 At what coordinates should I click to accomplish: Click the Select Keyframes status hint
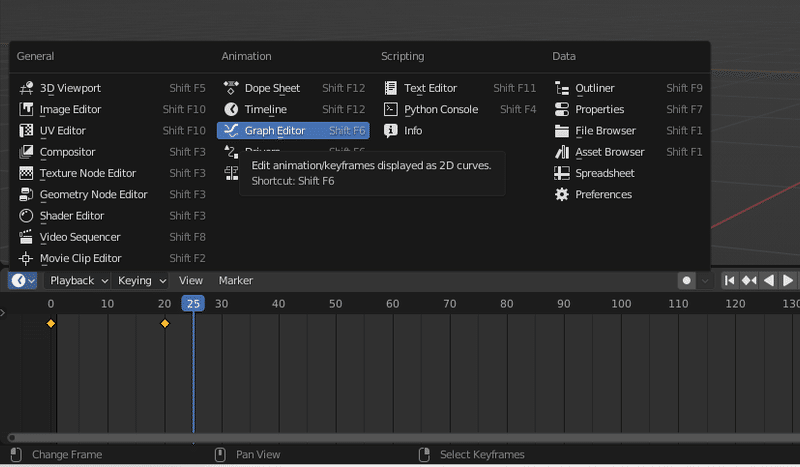[482, 454]
